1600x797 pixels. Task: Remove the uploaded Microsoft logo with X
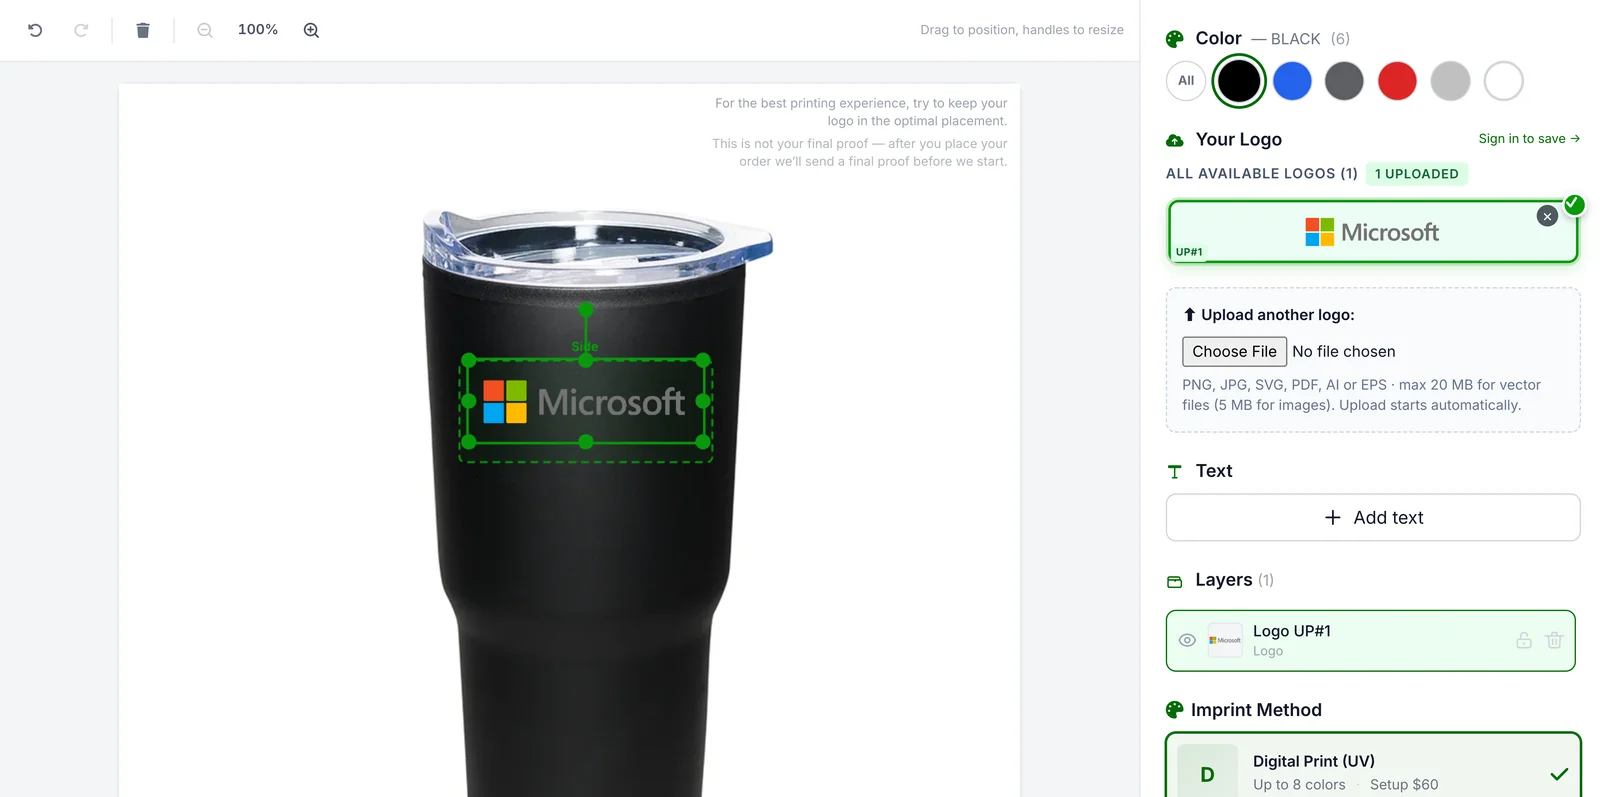1547,216
